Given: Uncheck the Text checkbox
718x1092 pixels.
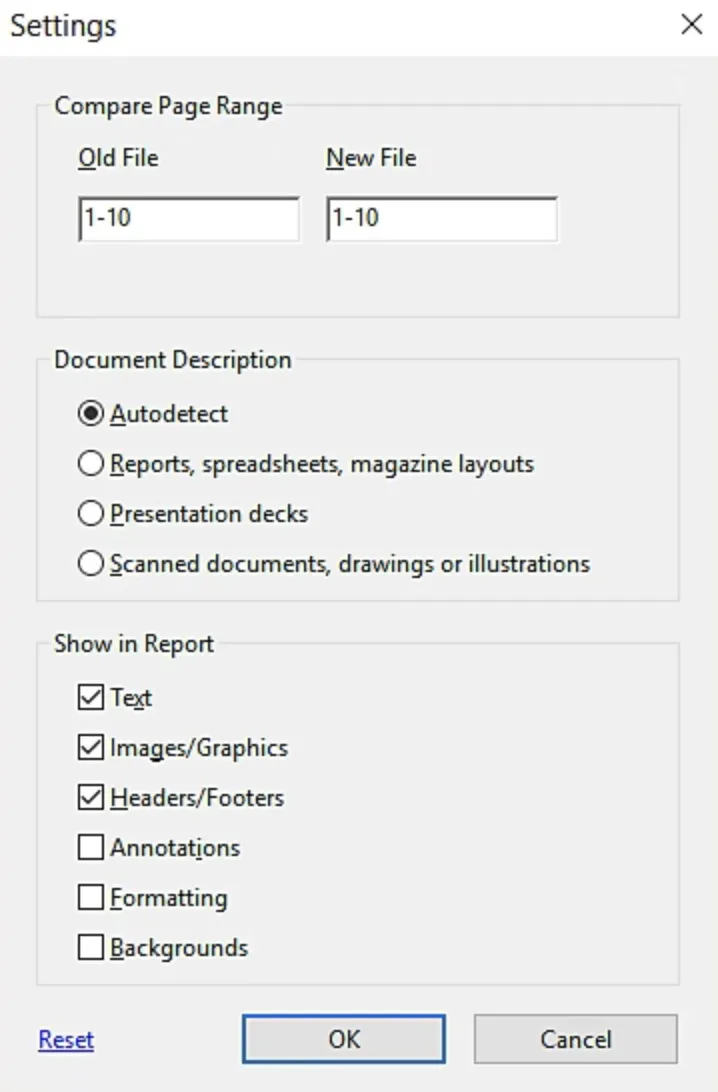Looking at the screenshot, I should click(x=91, y=698).
